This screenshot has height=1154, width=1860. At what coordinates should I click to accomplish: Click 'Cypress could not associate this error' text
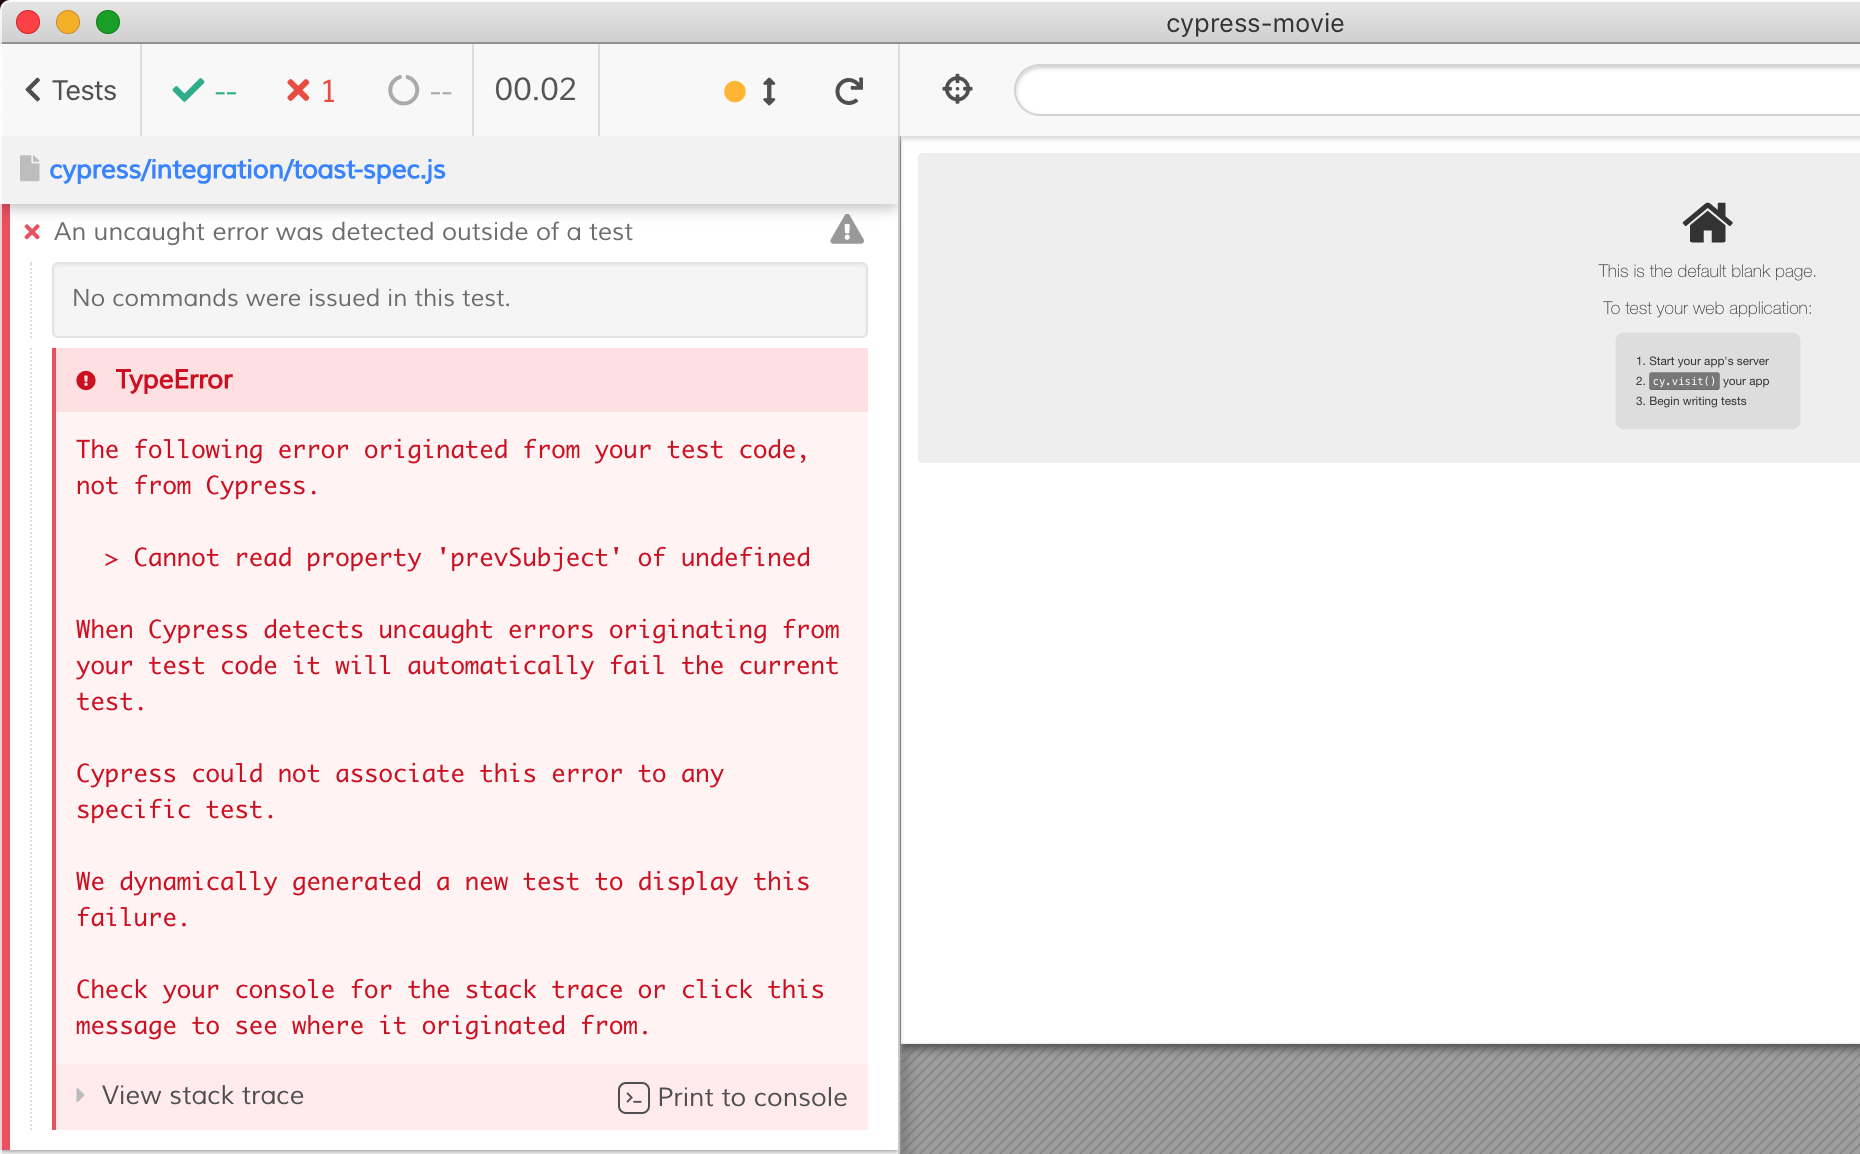pos(400,791)
